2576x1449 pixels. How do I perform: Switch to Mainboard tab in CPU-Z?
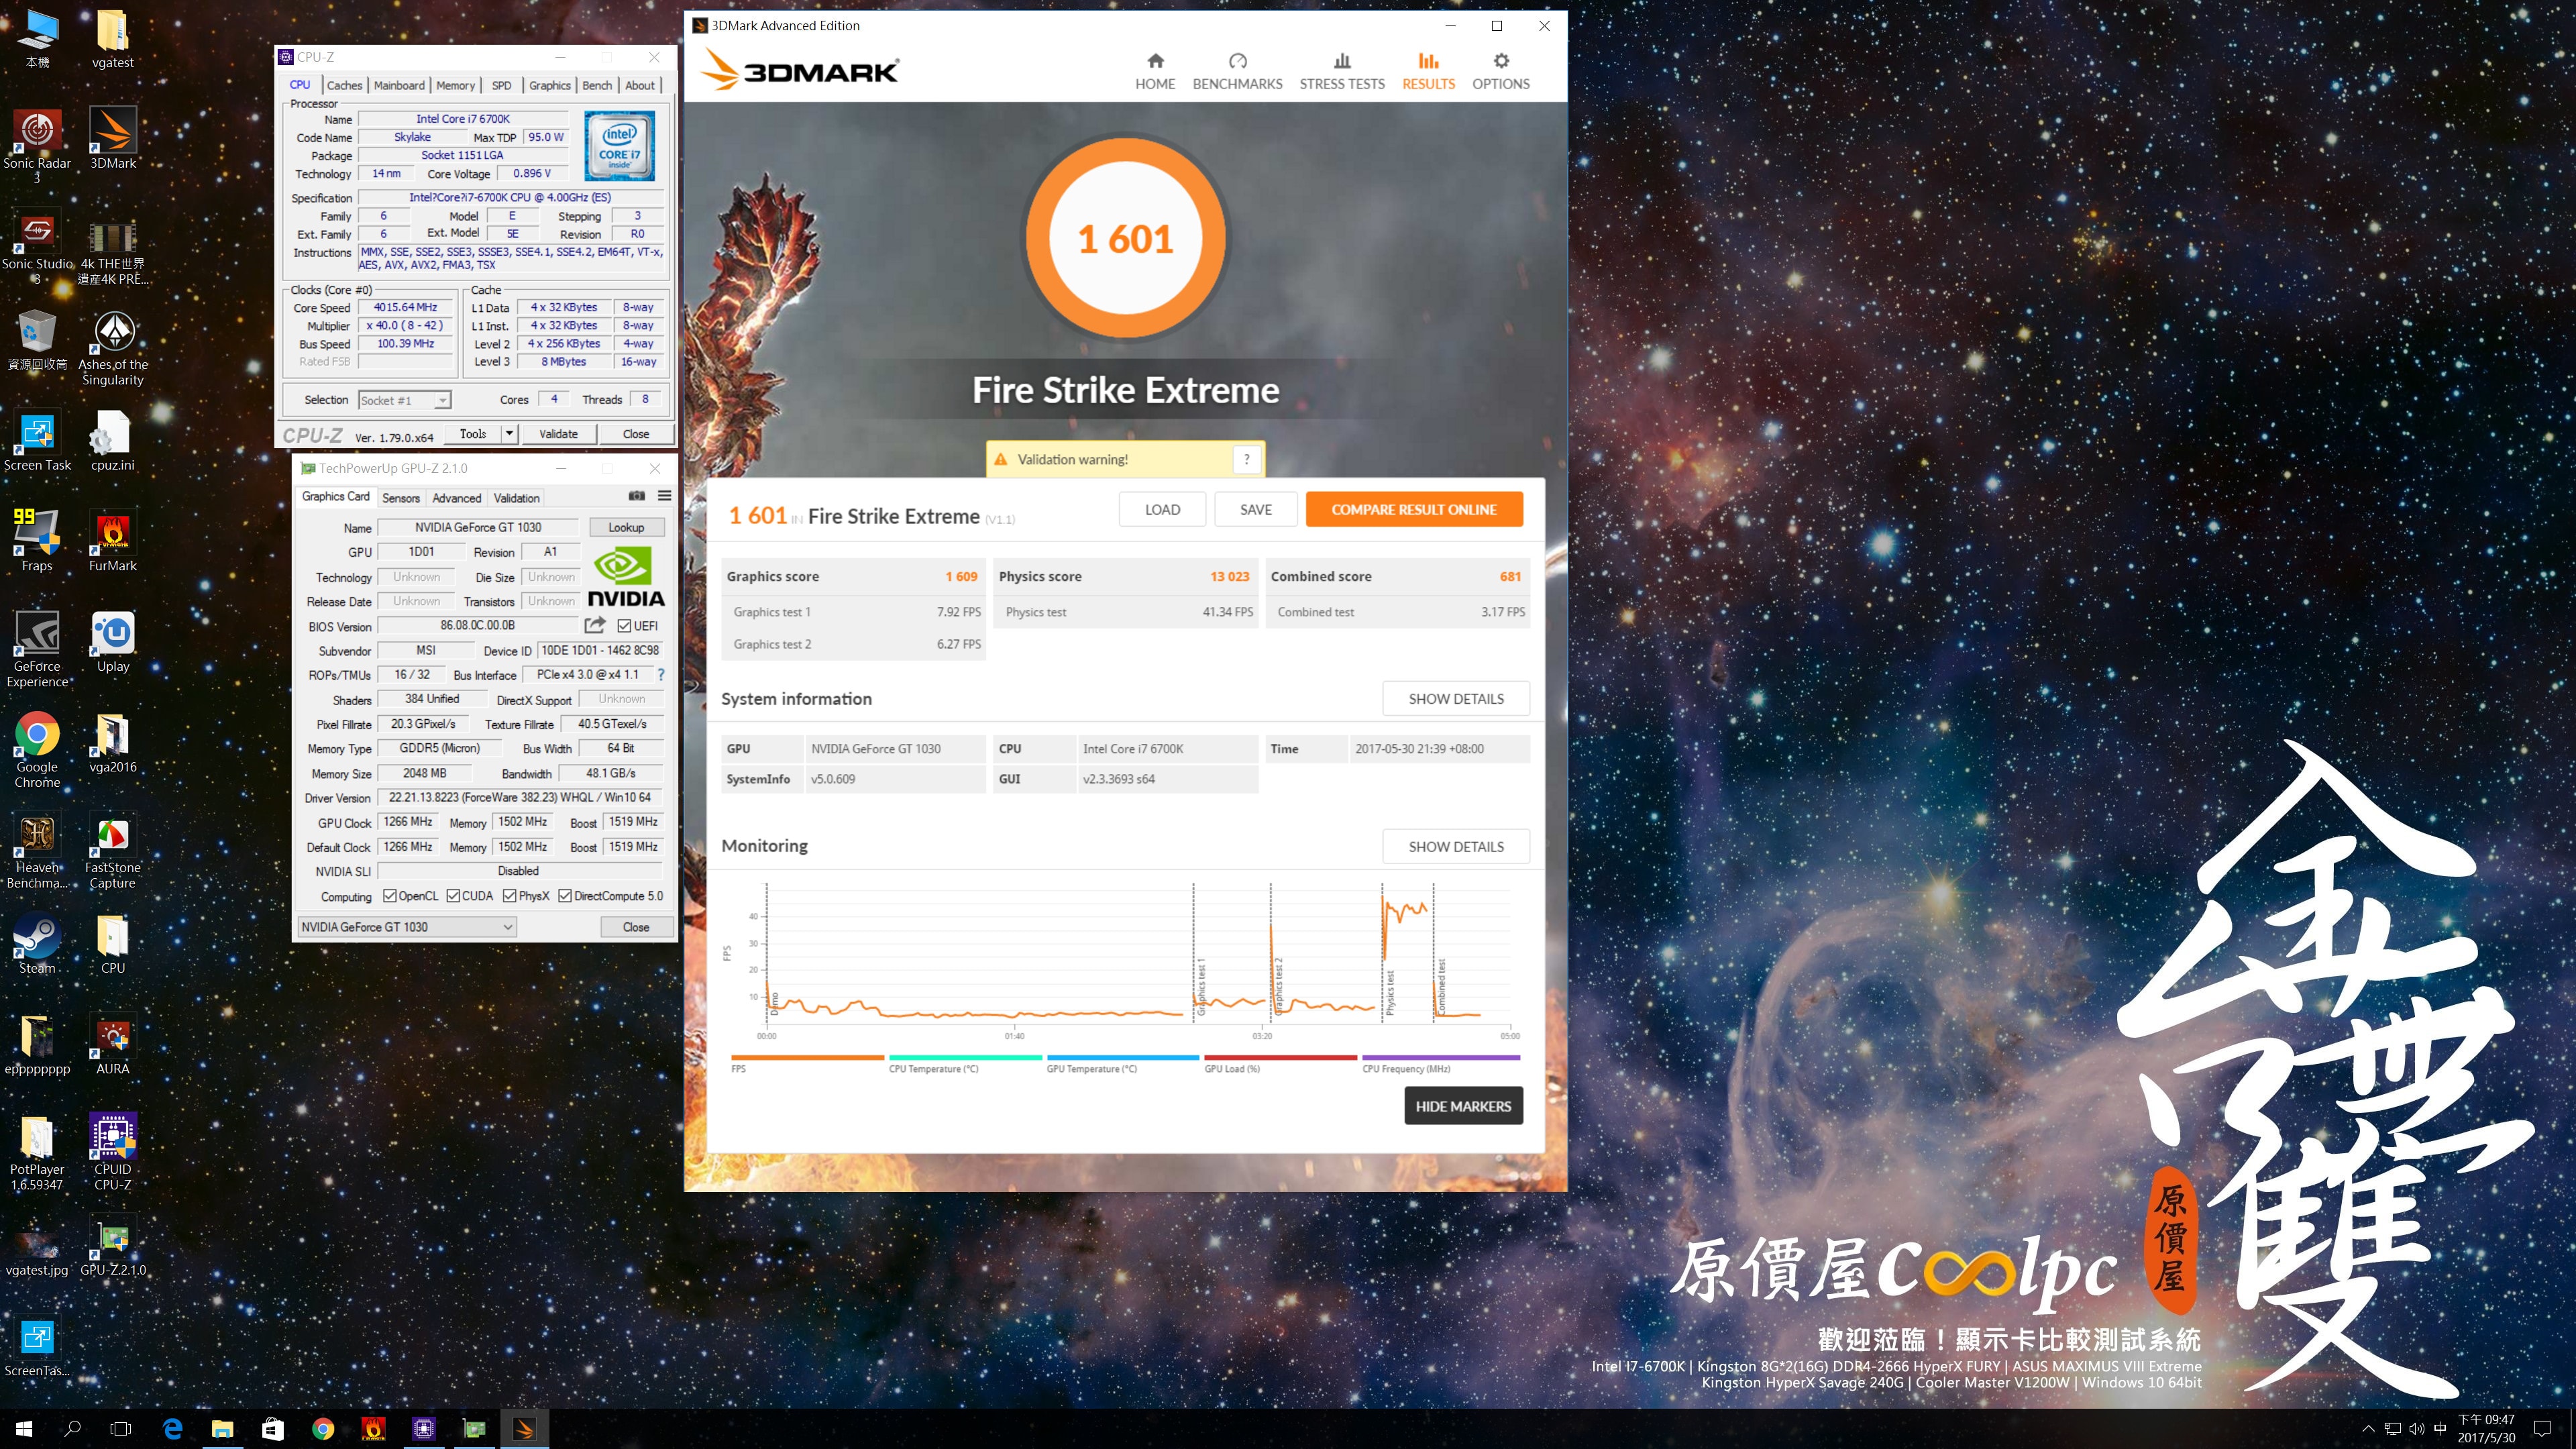point(399,85)
